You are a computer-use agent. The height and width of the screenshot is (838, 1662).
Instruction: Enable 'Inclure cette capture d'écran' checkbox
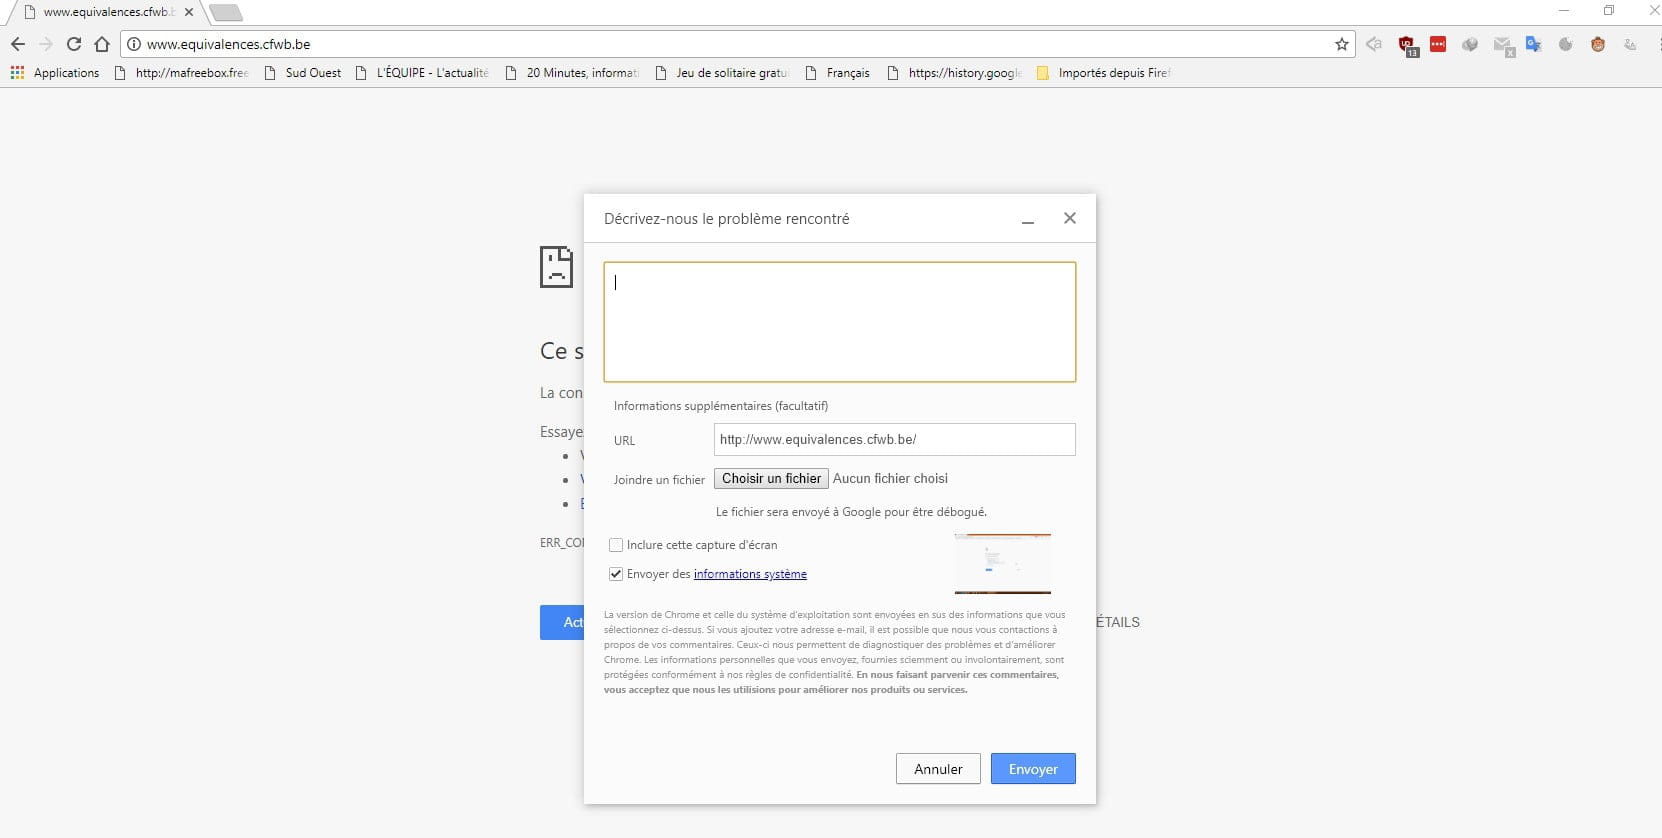(x=616, y=545)
